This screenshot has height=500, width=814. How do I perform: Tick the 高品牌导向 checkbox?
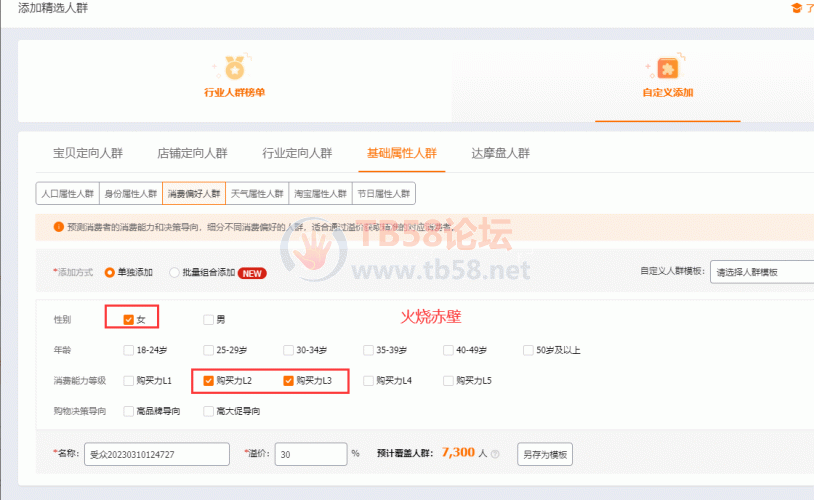(128, 410)
